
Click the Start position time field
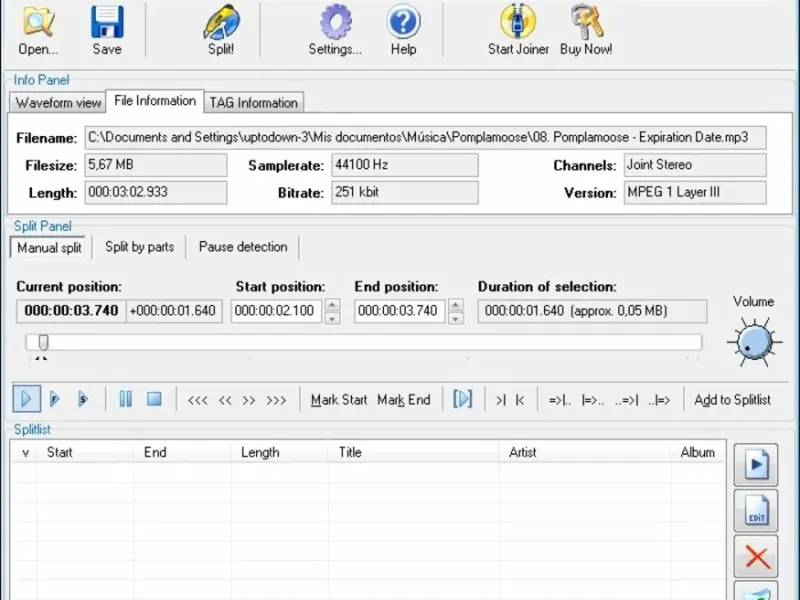point(277,311)
